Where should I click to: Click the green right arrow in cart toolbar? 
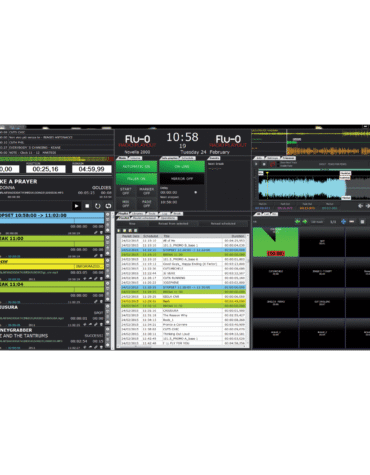[x=304, y=221]
